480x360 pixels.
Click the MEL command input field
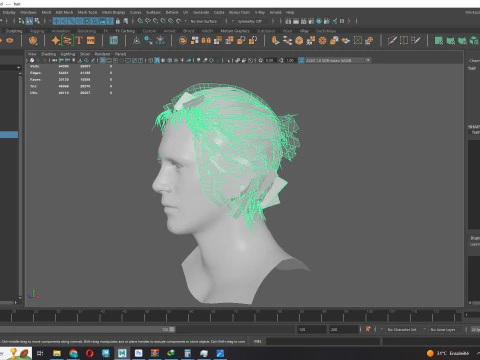323,341
